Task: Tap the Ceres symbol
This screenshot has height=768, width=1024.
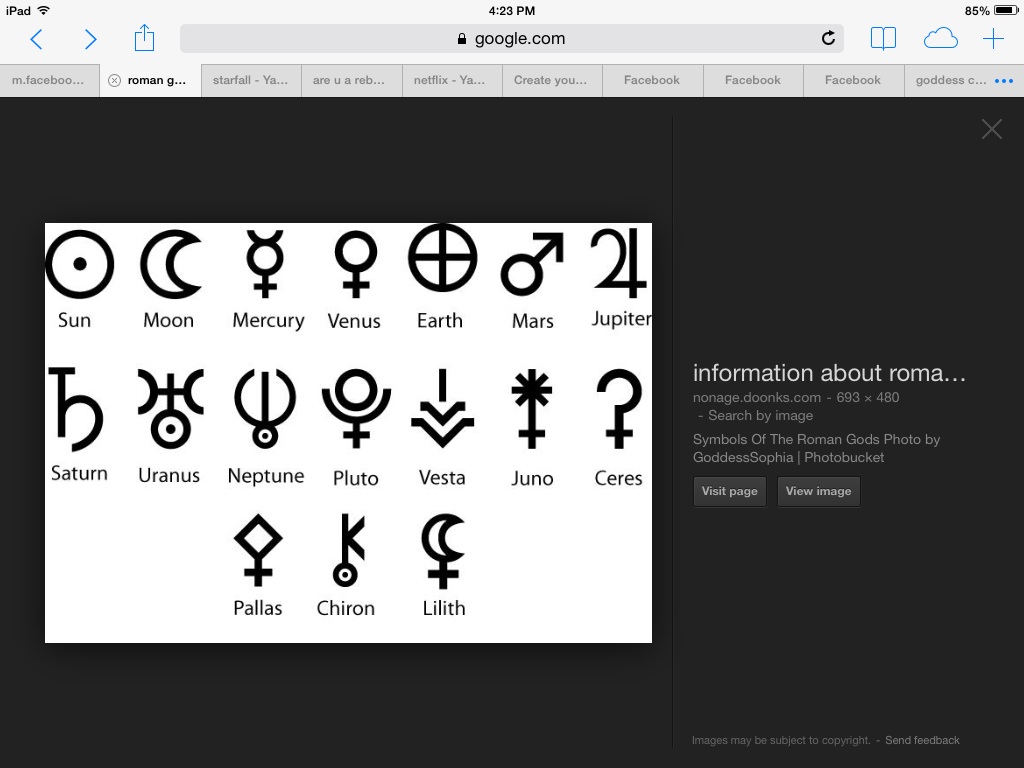Action: (x=619, y=409)
